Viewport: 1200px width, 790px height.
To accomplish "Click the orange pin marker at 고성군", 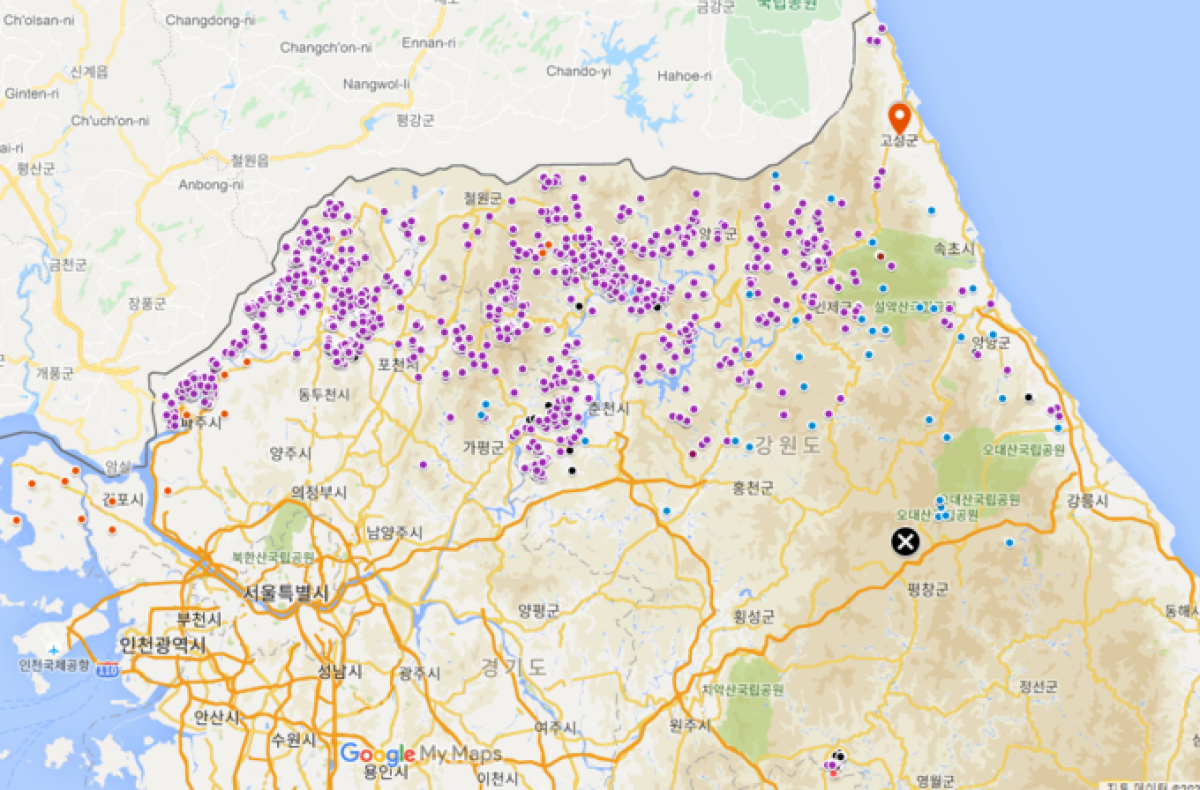I will point(899,116).
